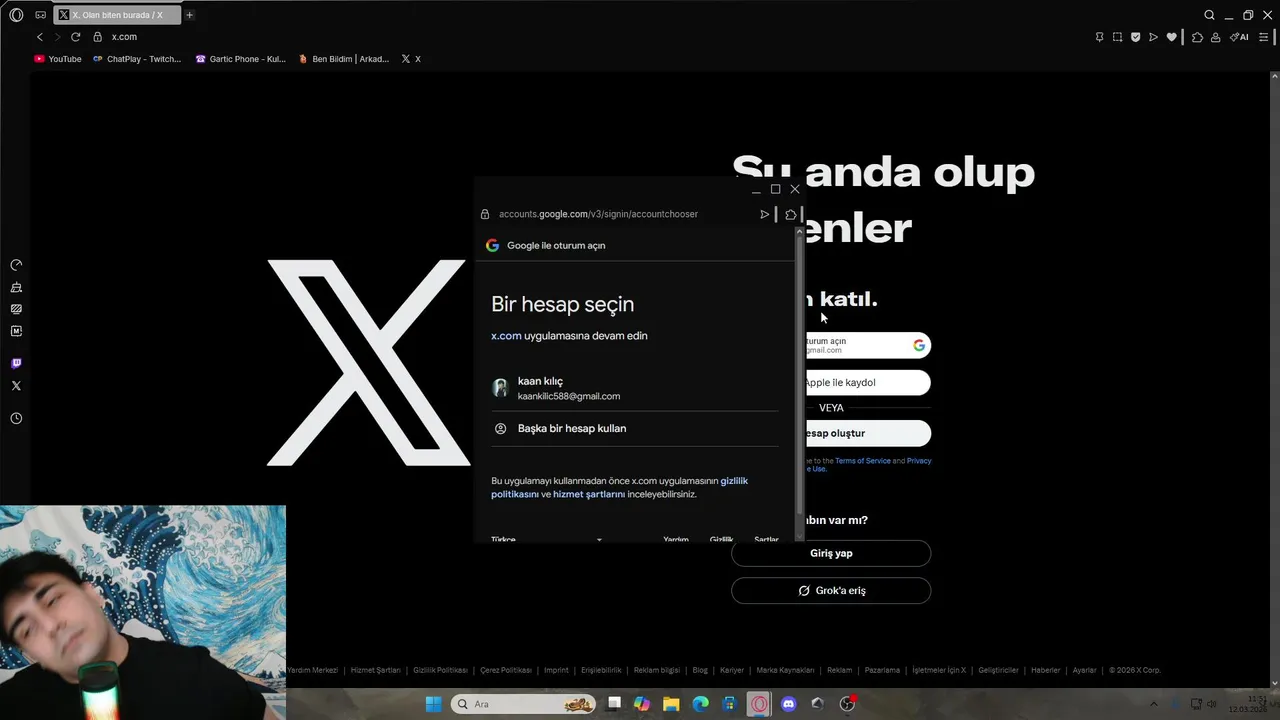Open the Terms of Service link
The height and width of the screenshot is (720, 1280).
862,461
